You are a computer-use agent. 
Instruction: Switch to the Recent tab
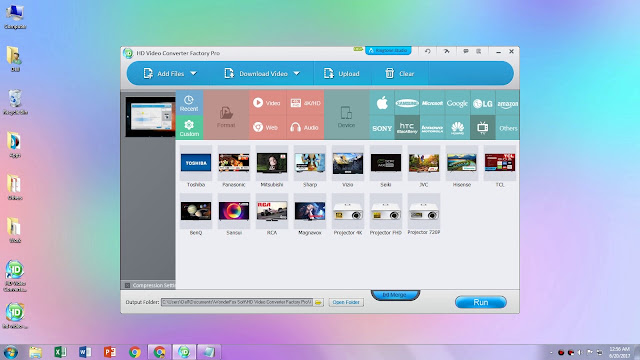point(189,103)
